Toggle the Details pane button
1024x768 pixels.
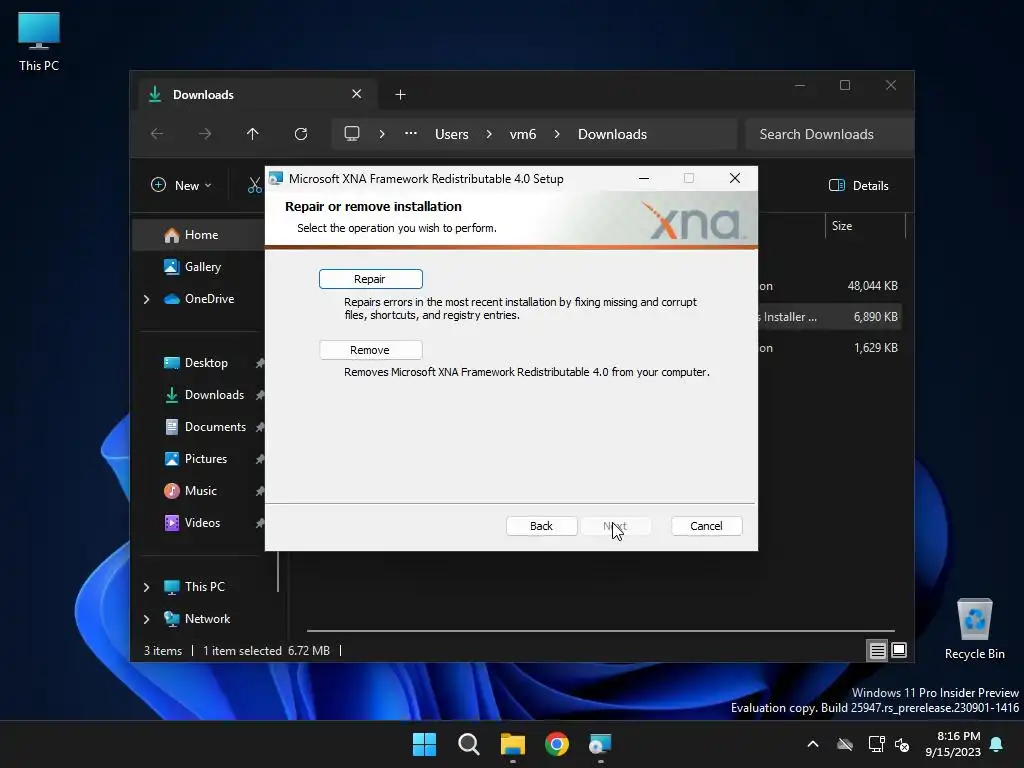[x=859, y=185]
